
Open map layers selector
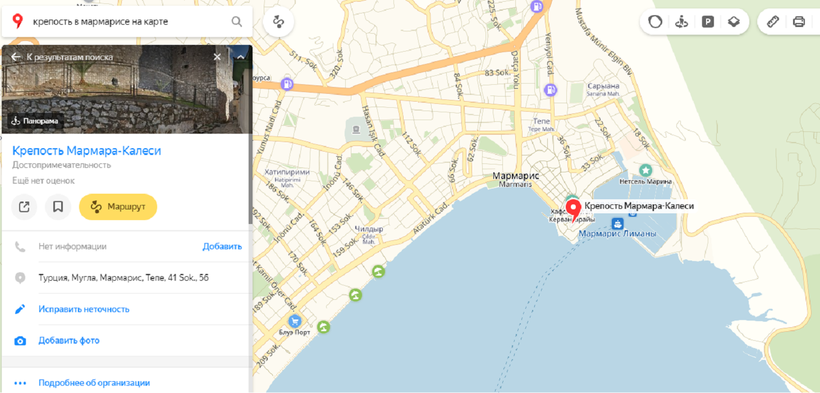pyautogui.click(x=733, y=22)
